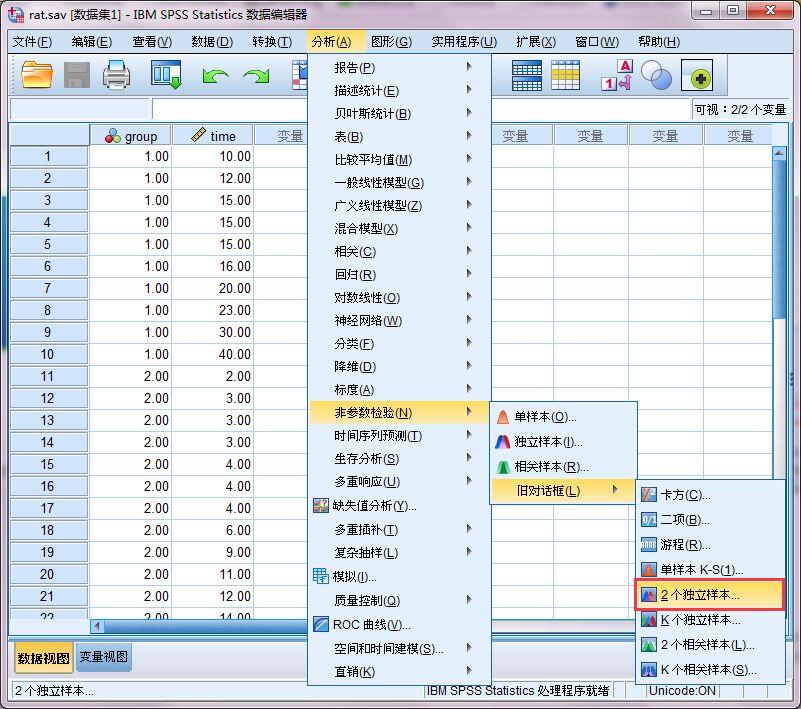Viewport: 801px width, 709px height.
Task: Click the Recall recently used dialogs icon
Action: click(x=166, y=75)
